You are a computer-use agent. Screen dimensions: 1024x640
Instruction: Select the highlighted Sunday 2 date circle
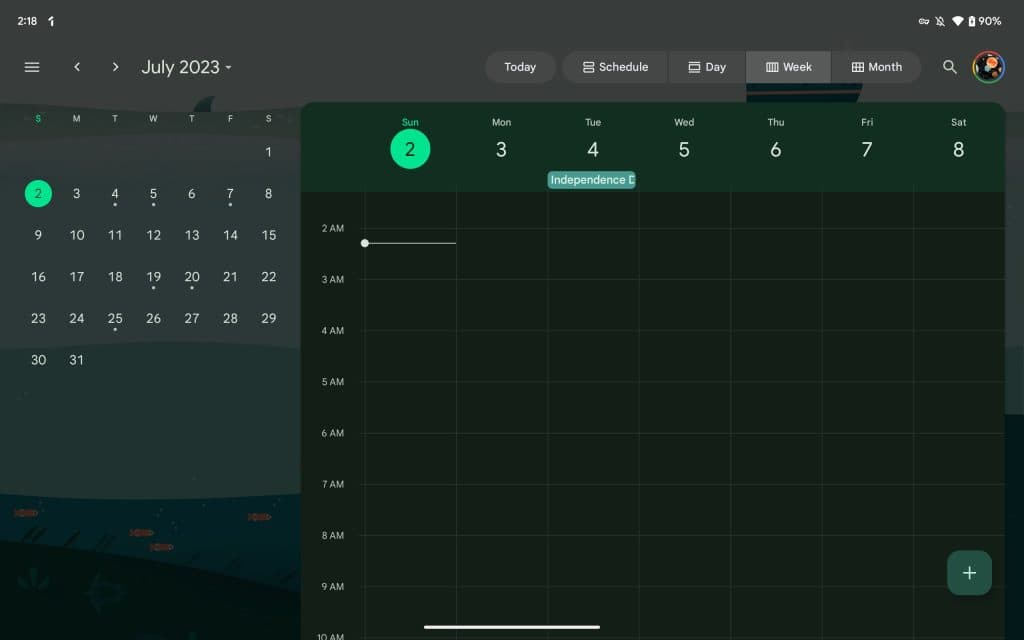[410, 148]
